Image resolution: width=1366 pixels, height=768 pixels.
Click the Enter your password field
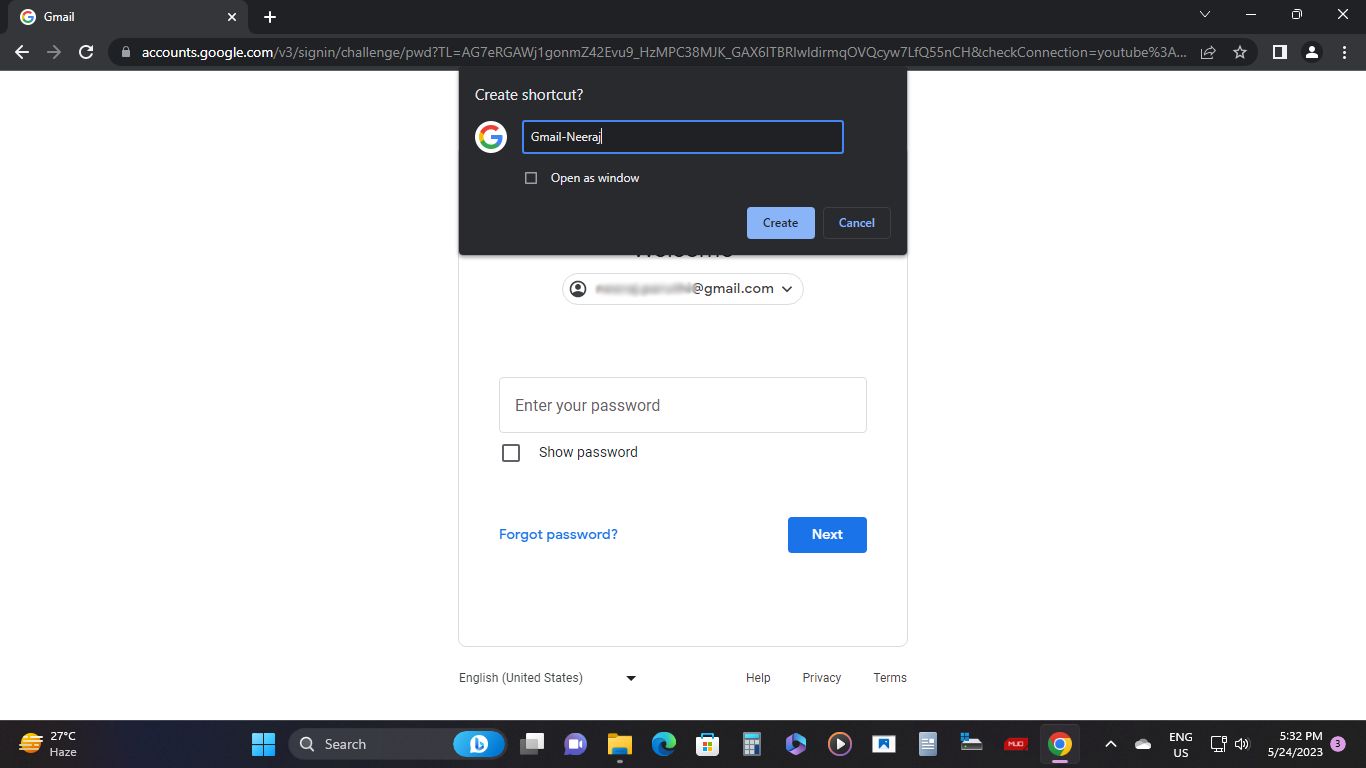(x=683, y=405)
